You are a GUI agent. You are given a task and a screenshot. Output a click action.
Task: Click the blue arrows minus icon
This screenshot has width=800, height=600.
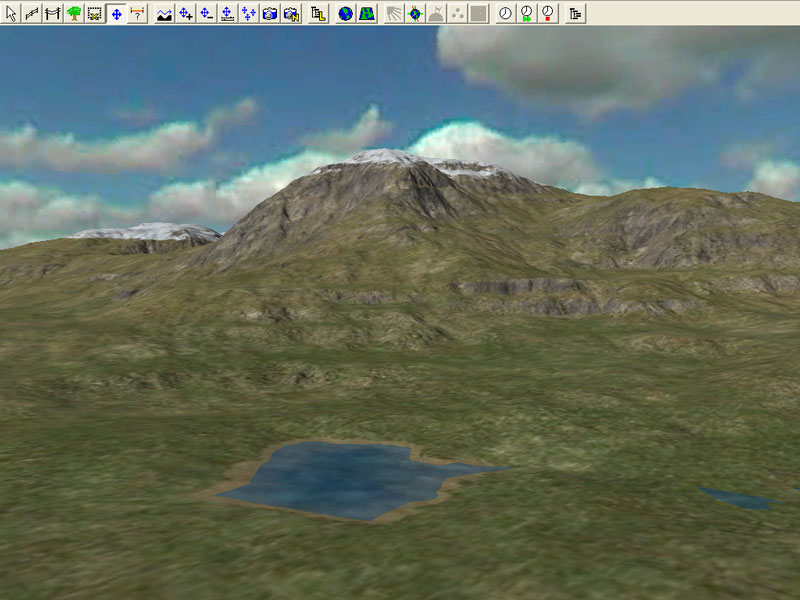click(206, 14)
